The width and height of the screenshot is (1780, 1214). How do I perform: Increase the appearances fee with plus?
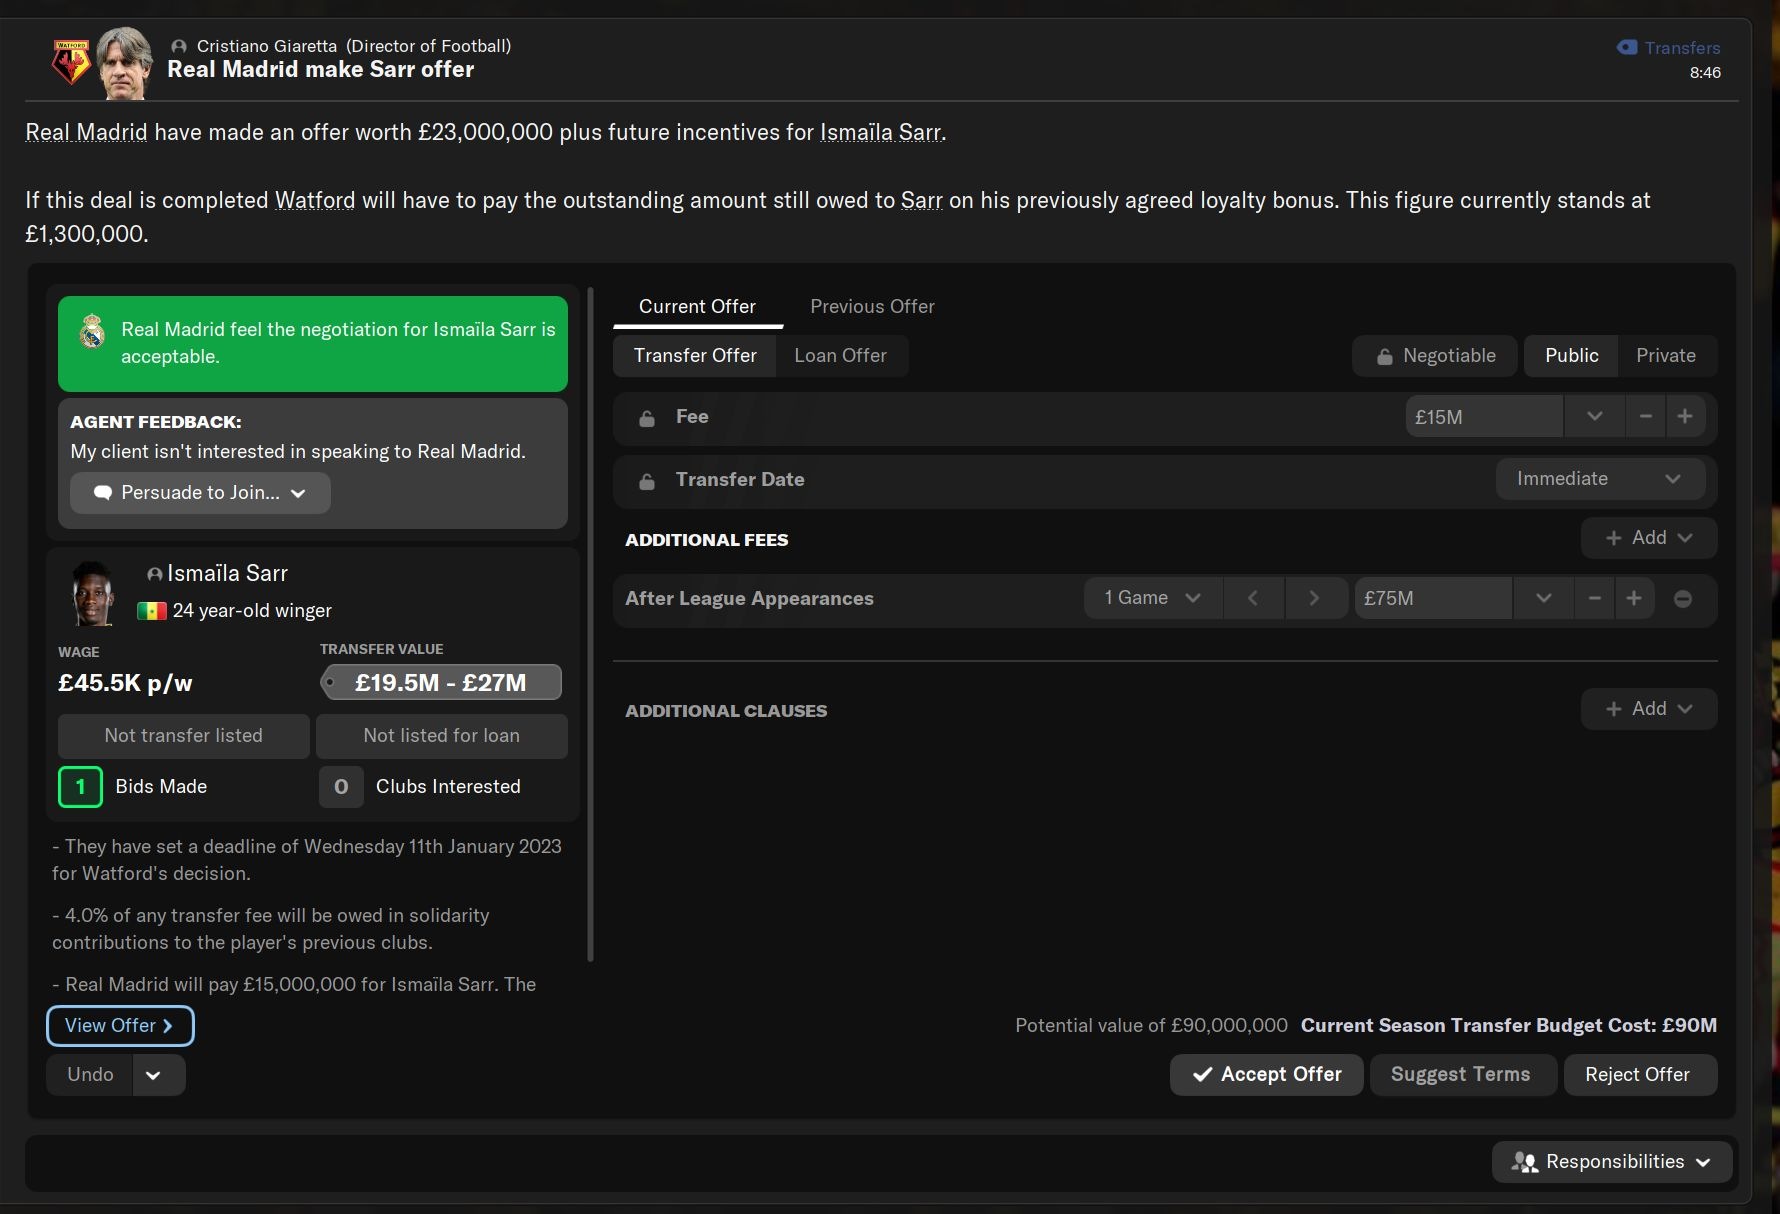[x=1634, y=598]
